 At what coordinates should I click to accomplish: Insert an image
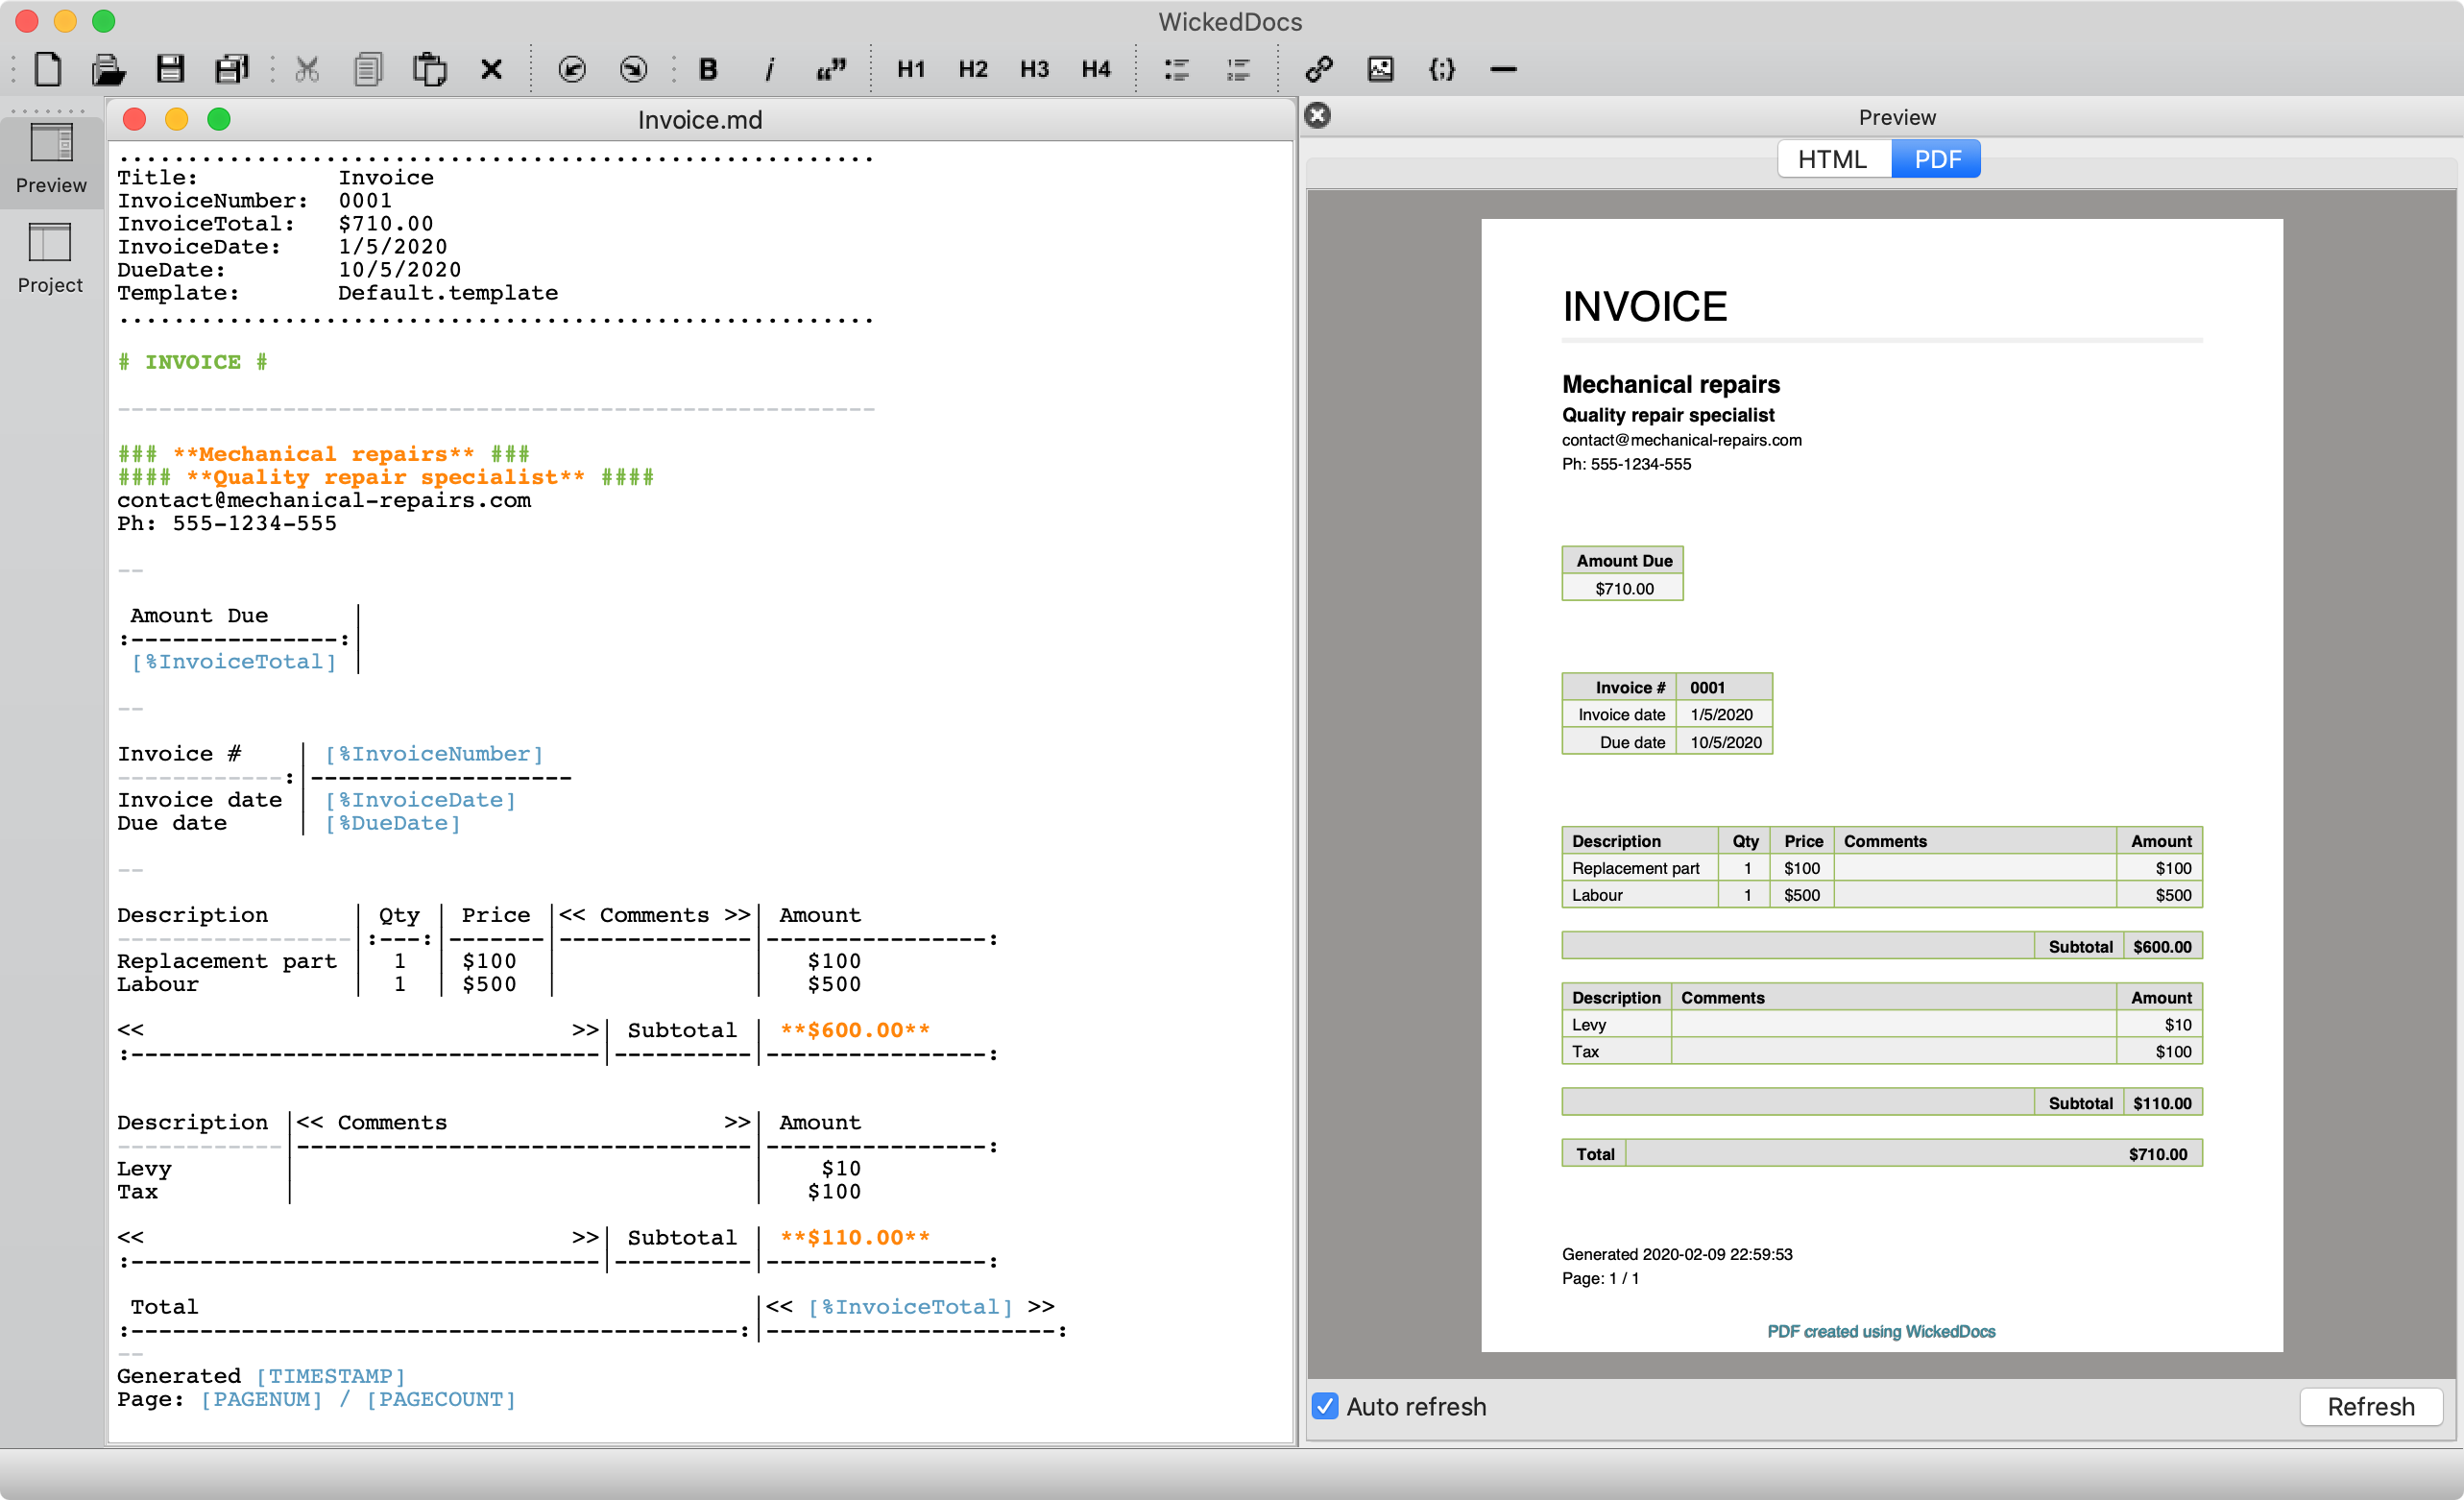pyautogui.click(x=1380, y=69)
